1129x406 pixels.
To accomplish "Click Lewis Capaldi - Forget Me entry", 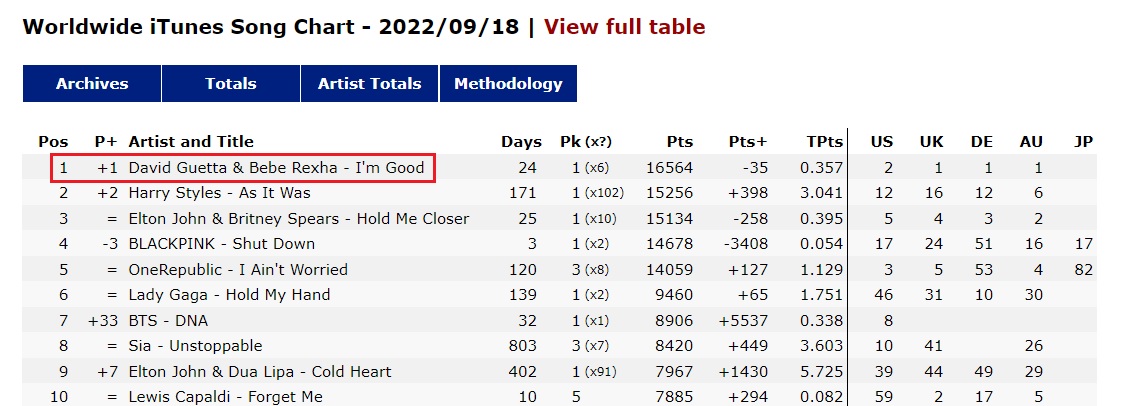I will click(x=225, y=397).
